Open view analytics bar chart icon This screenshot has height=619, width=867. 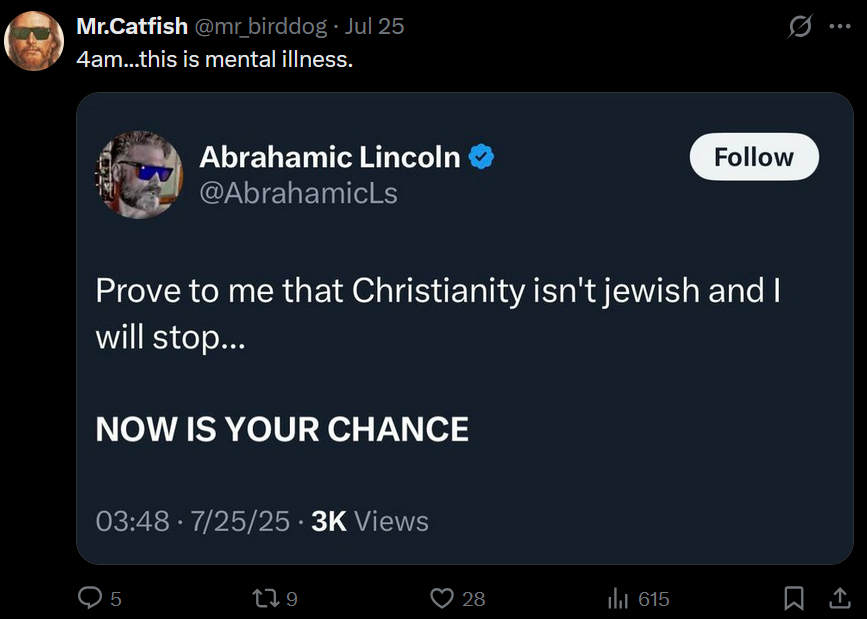click(618, 598)
